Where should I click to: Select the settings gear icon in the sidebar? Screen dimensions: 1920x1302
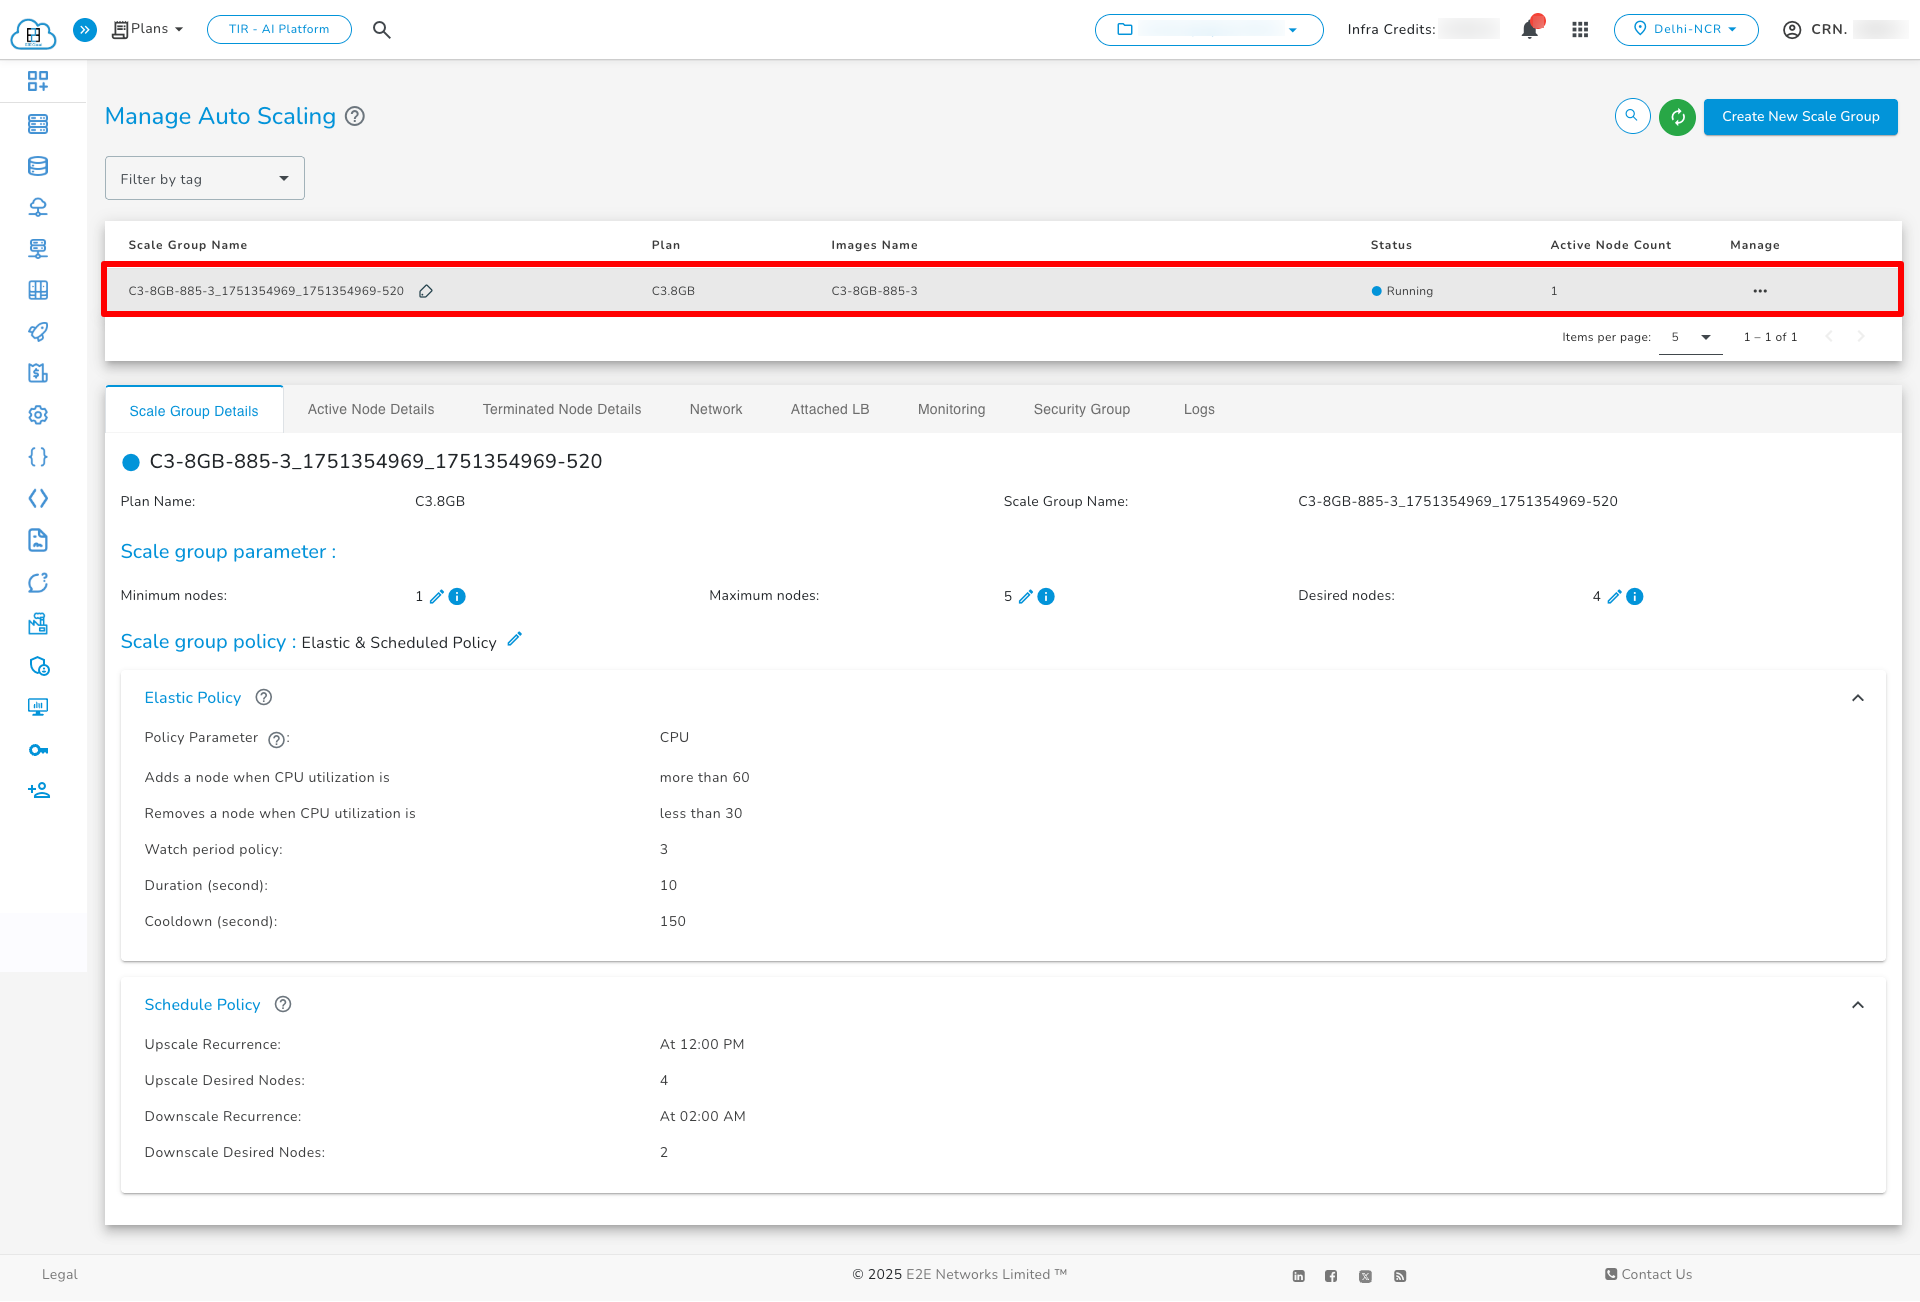tap(38, 414)
